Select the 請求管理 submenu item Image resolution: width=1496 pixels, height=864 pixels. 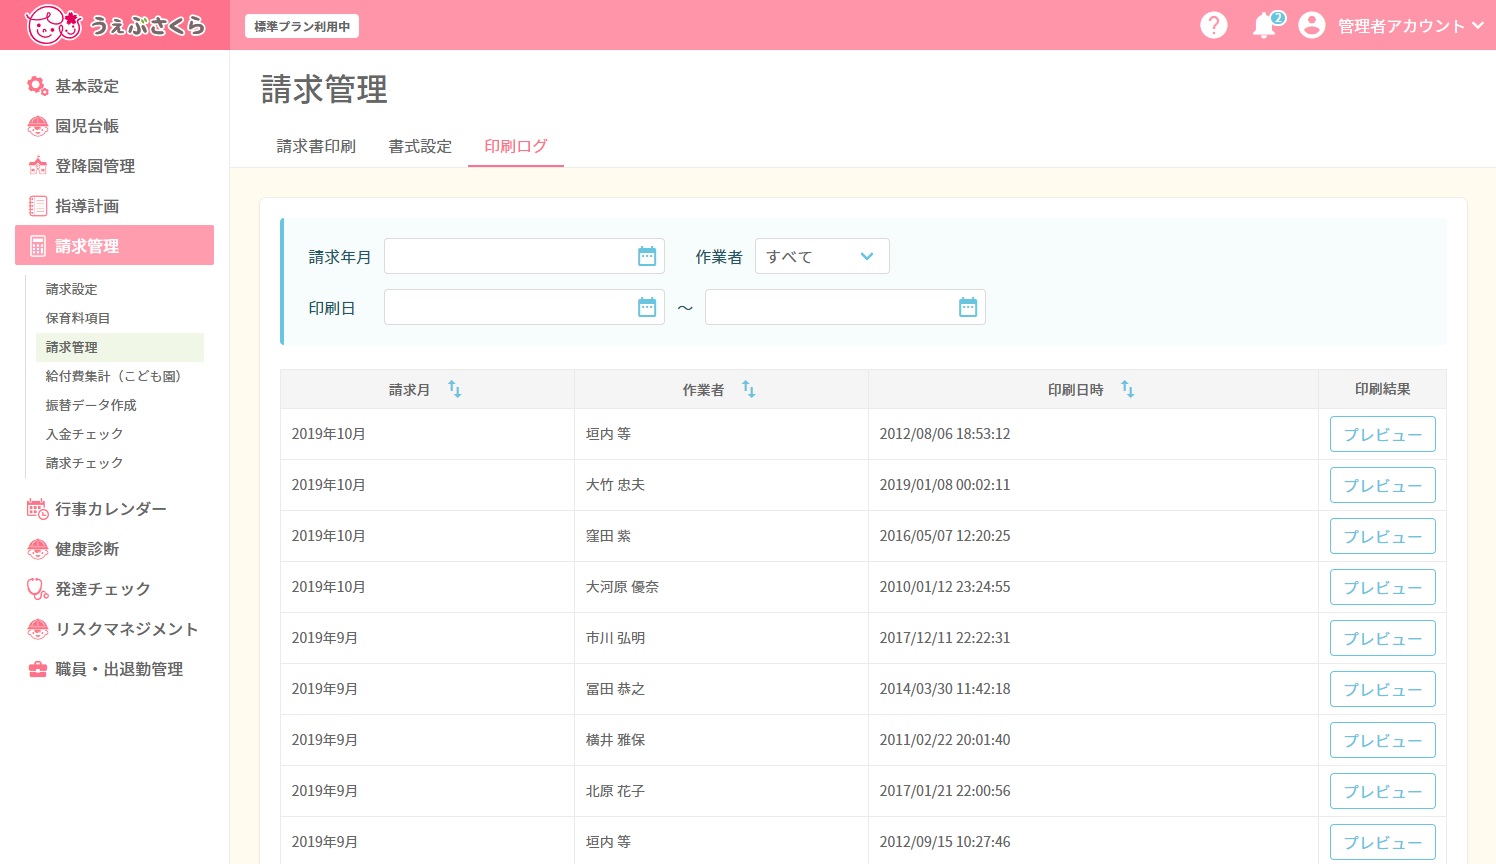tap(120, 347)
